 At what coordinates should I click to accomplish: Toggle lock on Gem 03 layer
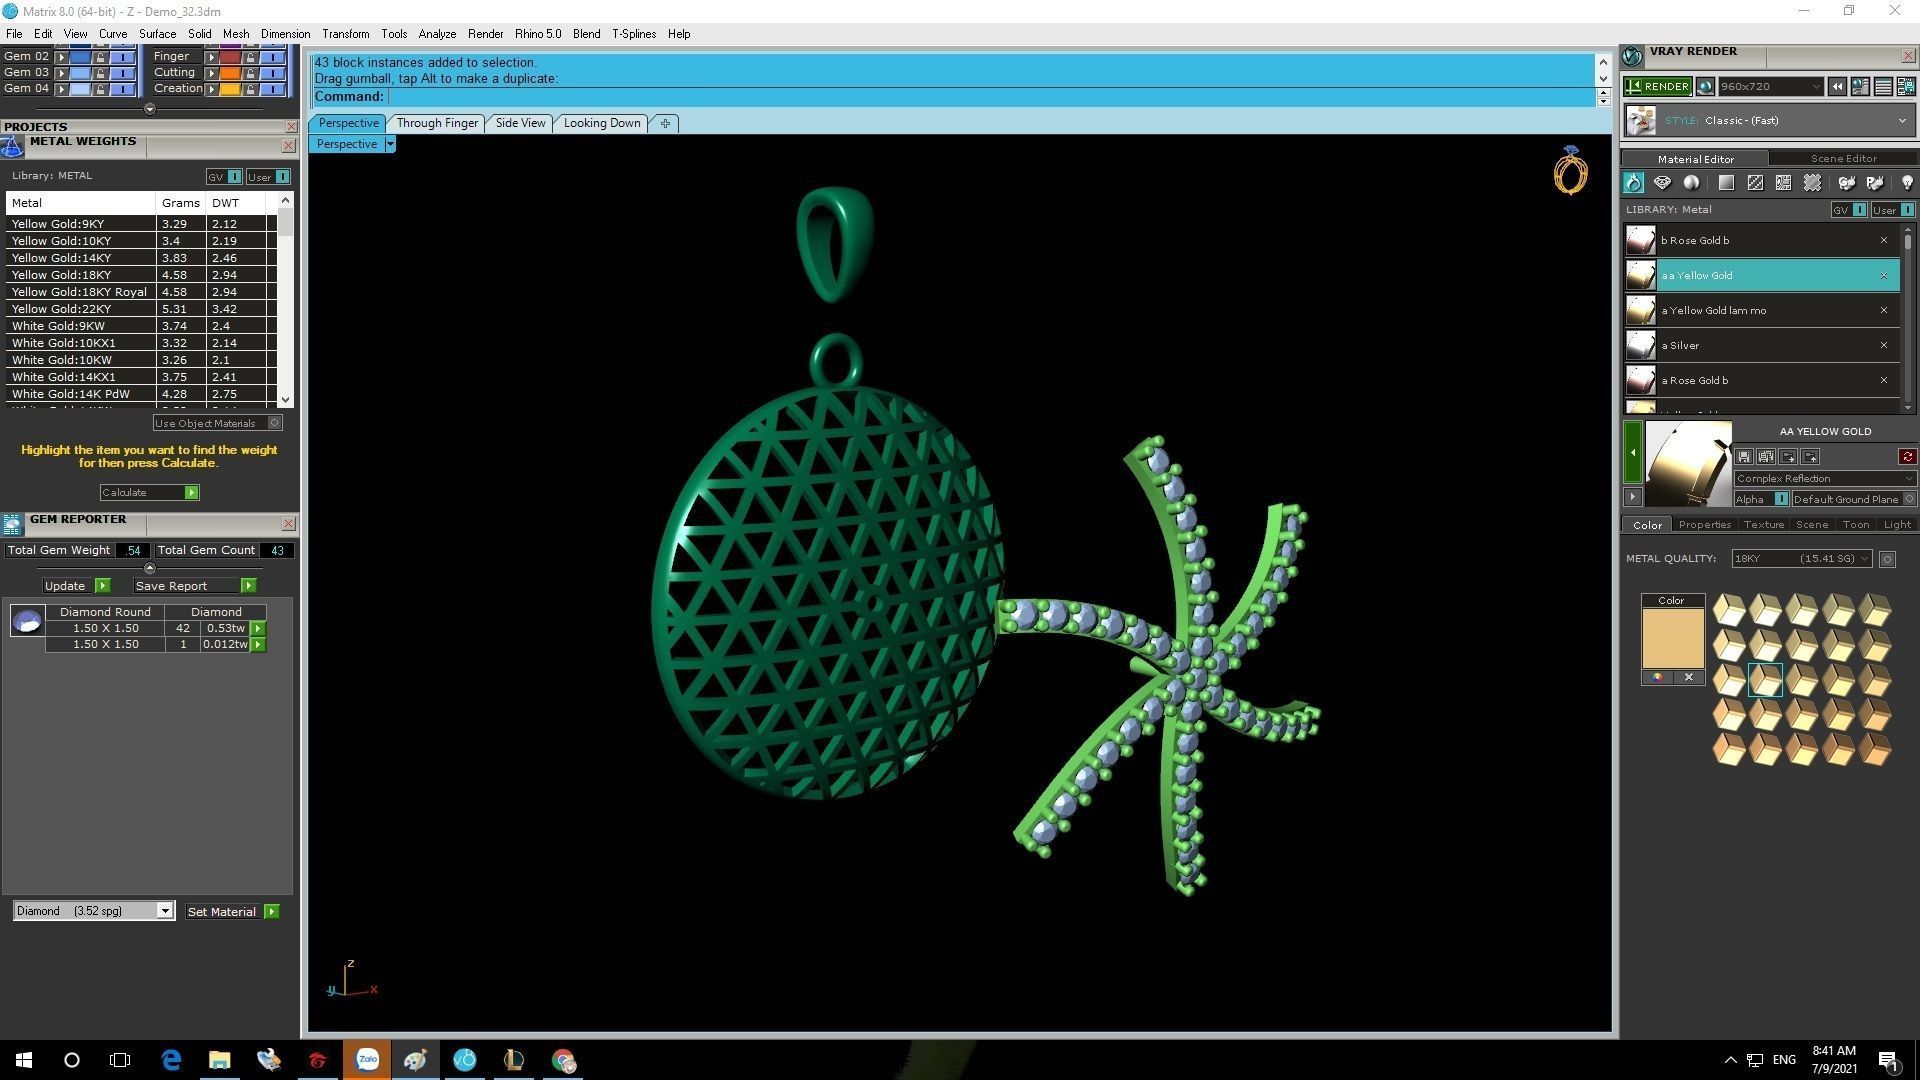[100, 72]
